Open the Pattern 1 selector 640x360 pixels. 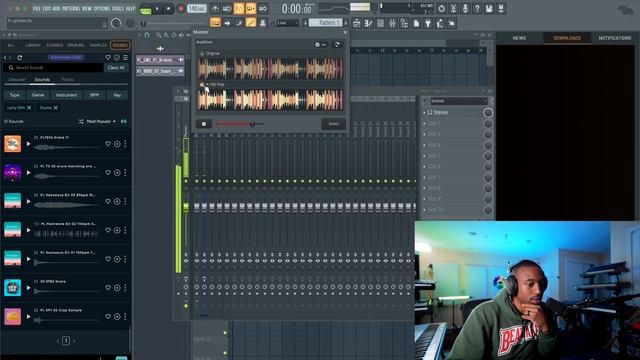point(325,23)
